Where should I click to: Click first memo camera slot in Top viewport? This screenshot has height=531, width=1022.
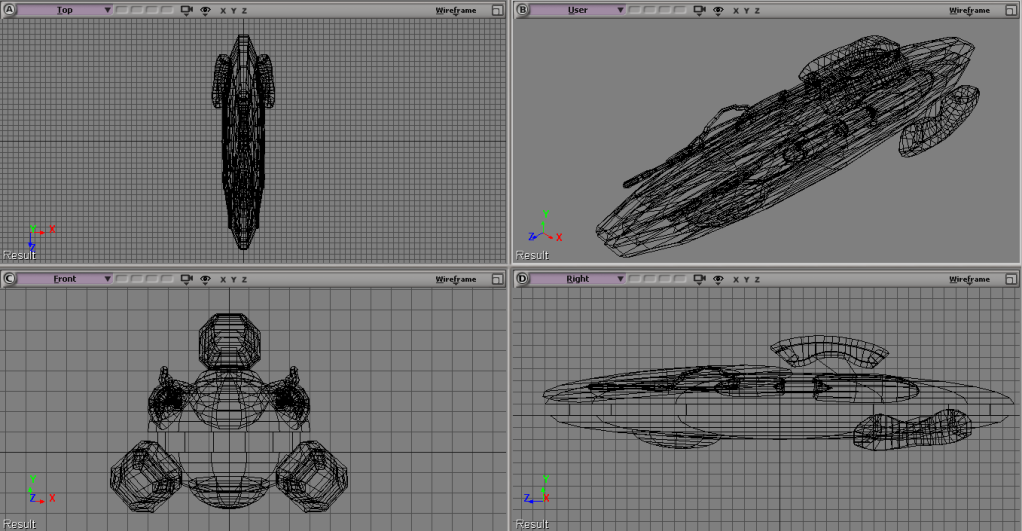click(122, 10)
